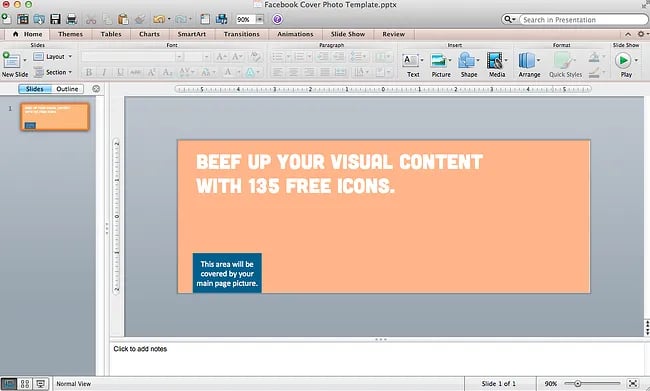The width and height of the screenshot is (650, 391).
Task: Open the Media insert icon
Action: (497, 65)
